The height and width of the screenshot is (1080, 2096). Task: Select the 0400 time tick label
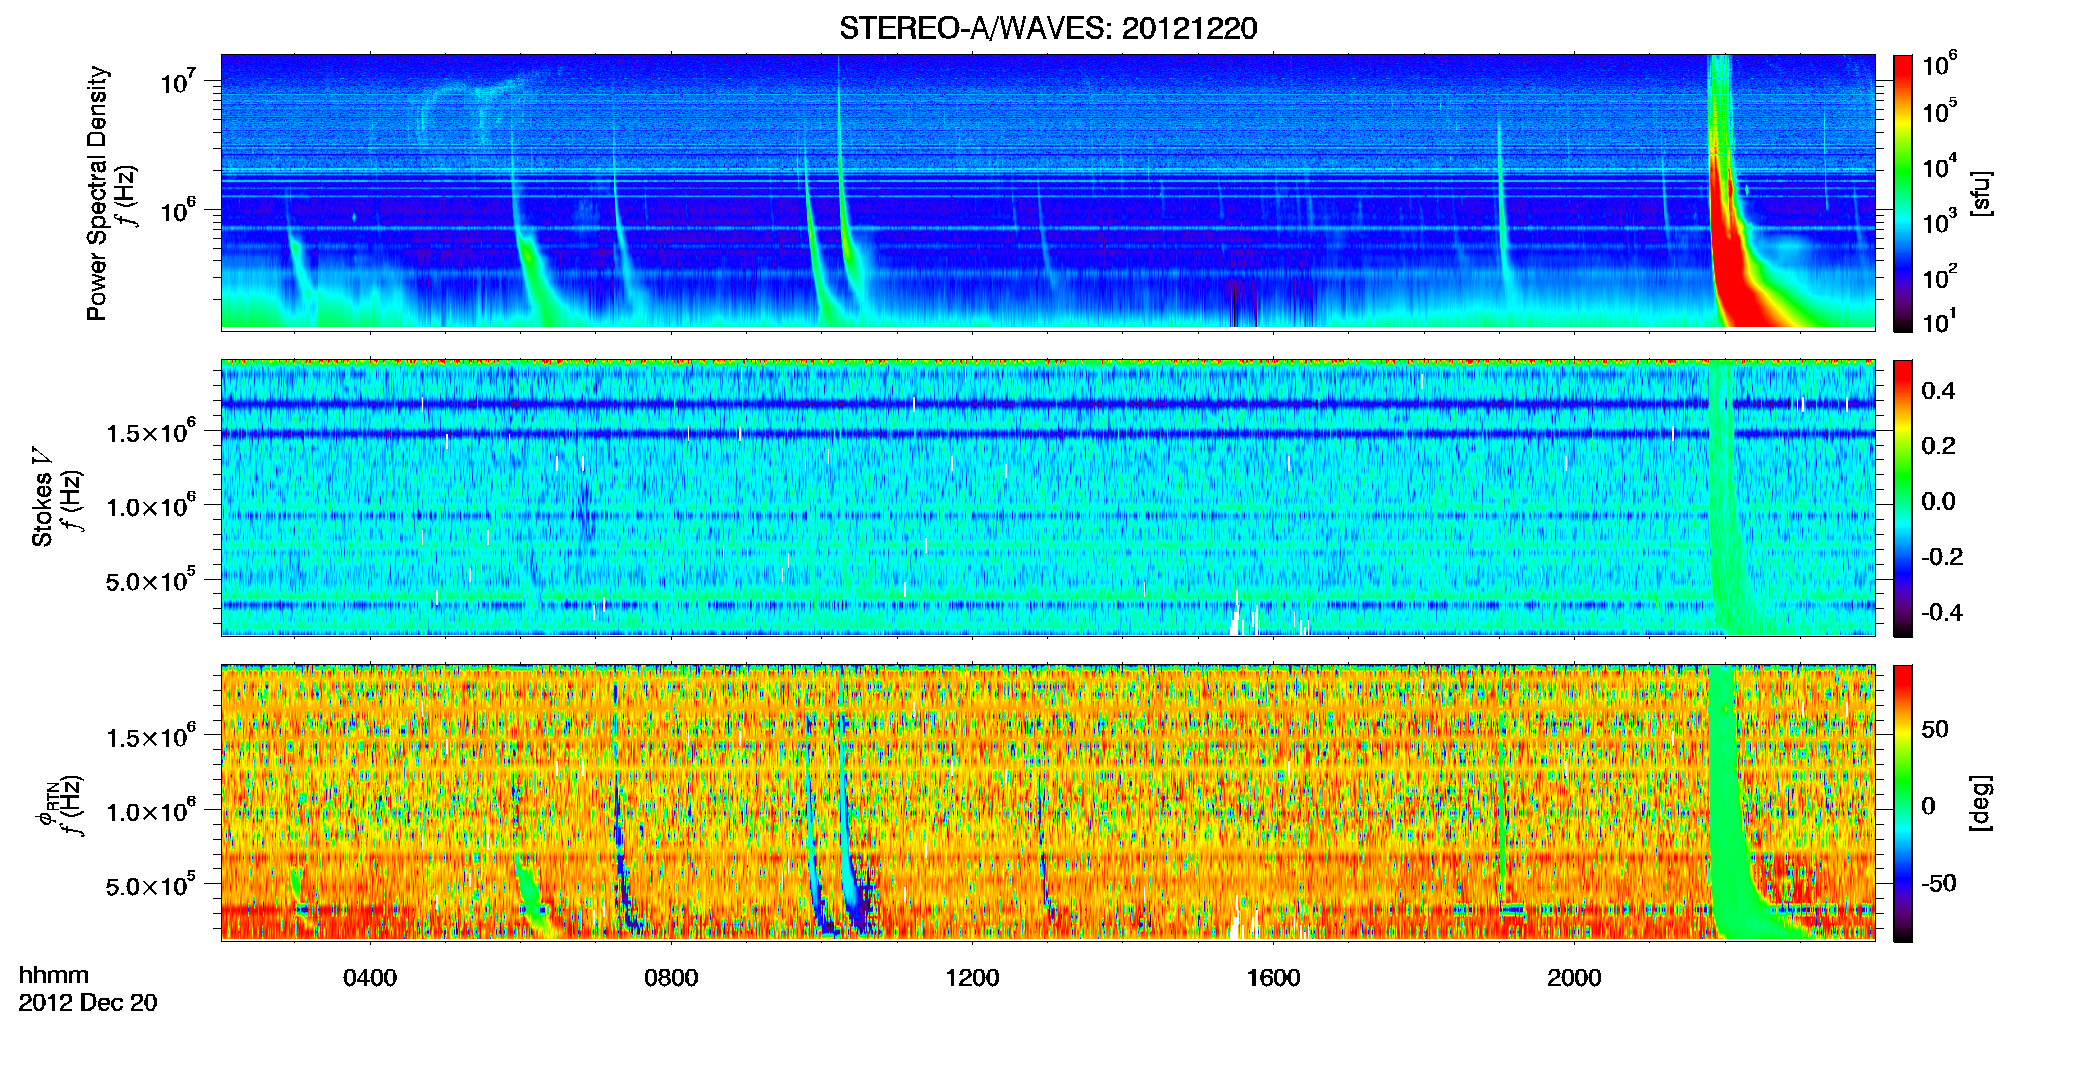[x=370, y=978]
